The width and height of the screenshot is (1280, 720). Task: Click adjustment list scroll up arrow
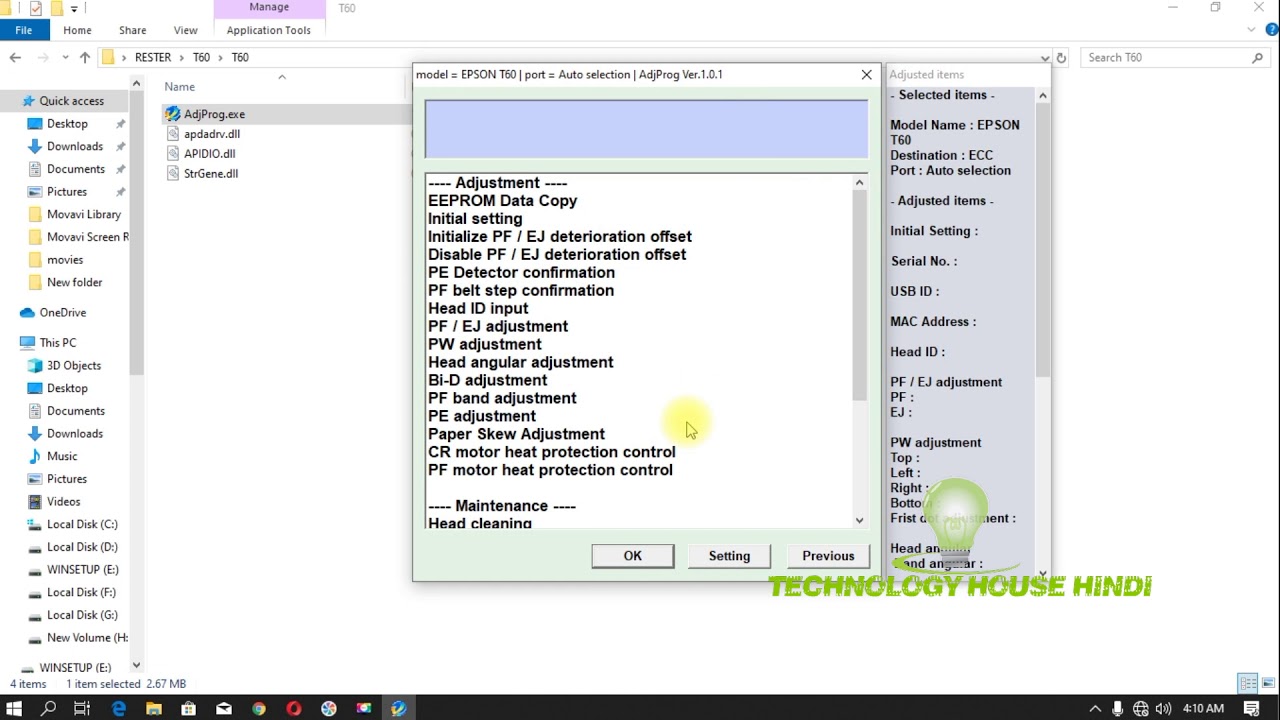[859, 182]
